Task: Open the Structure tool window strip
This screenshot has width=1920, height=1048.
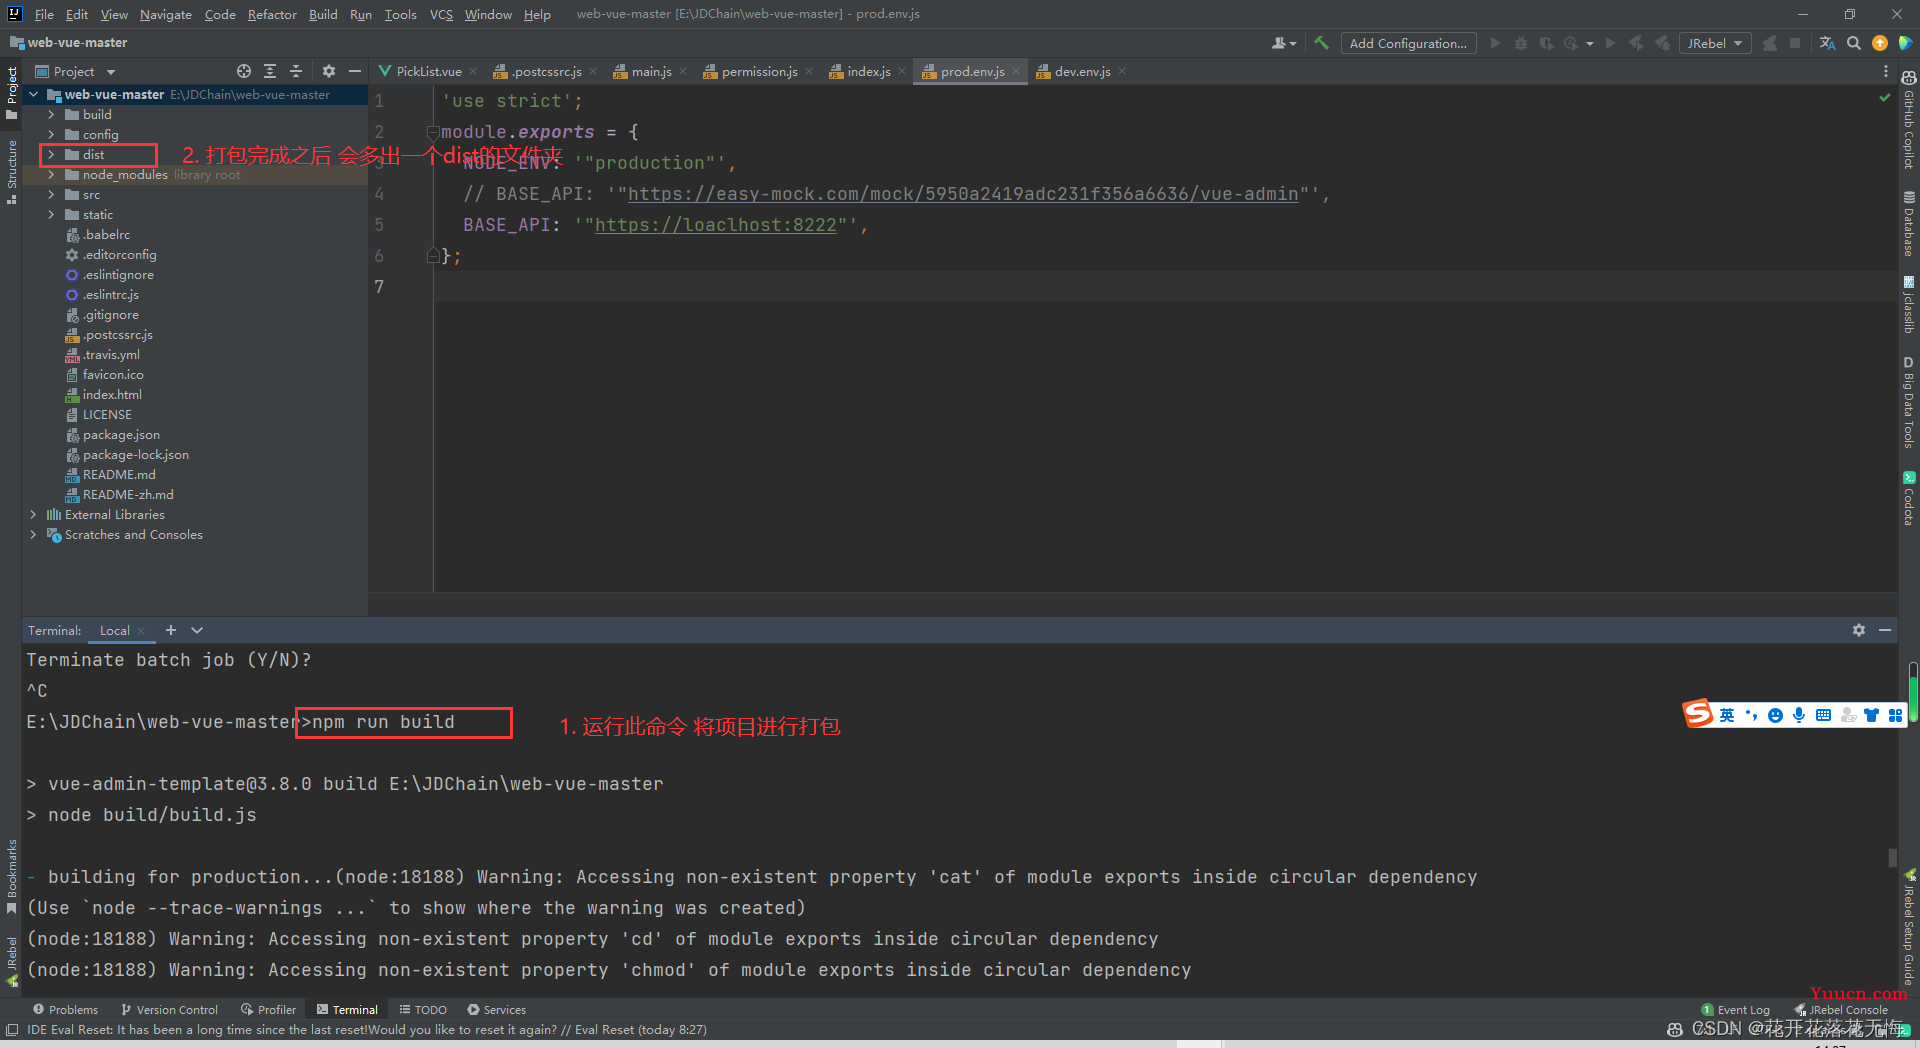Action: (11, 172)
